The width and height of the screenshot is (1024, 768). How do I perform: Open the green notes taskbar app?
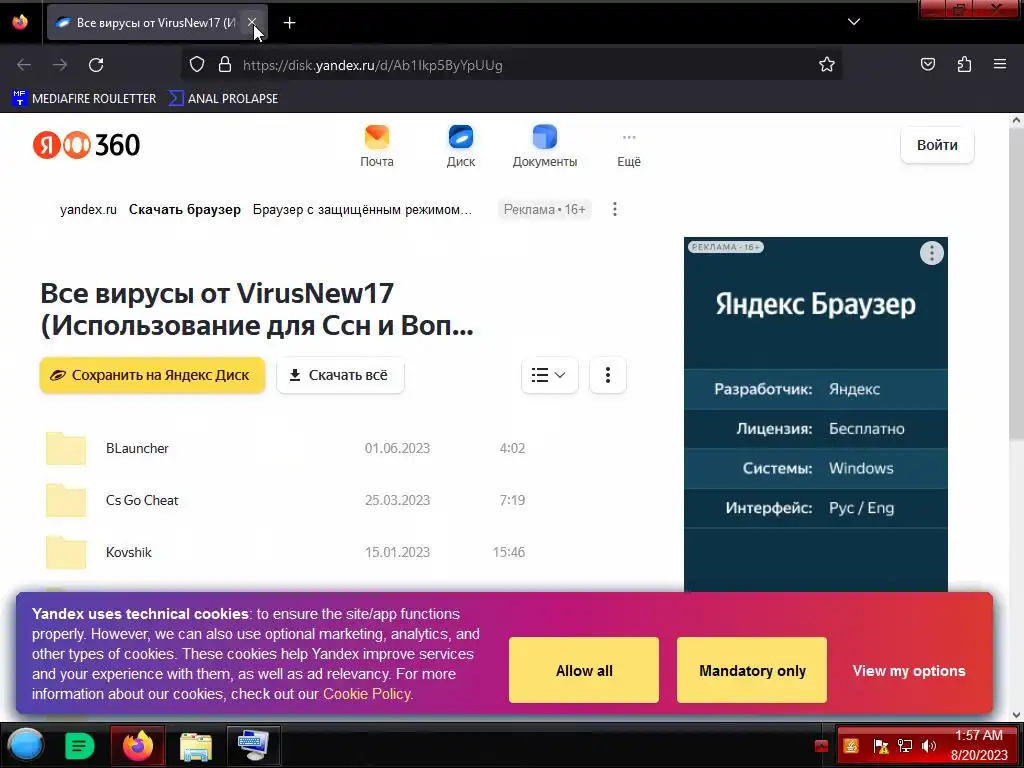80,745
